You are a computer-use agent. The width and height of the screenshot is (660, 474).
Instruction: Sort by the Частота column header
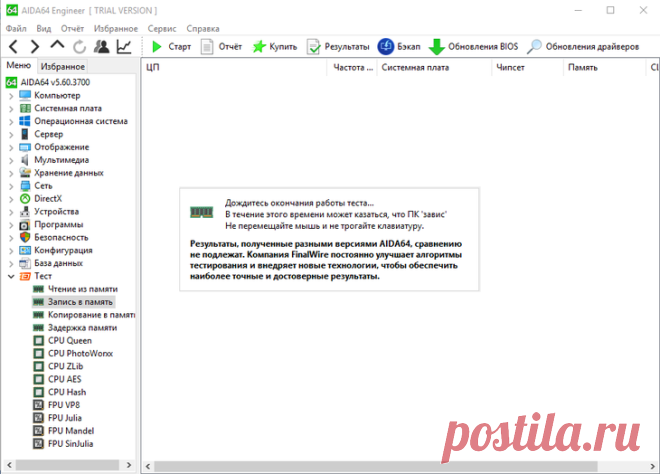click(352, 67)
